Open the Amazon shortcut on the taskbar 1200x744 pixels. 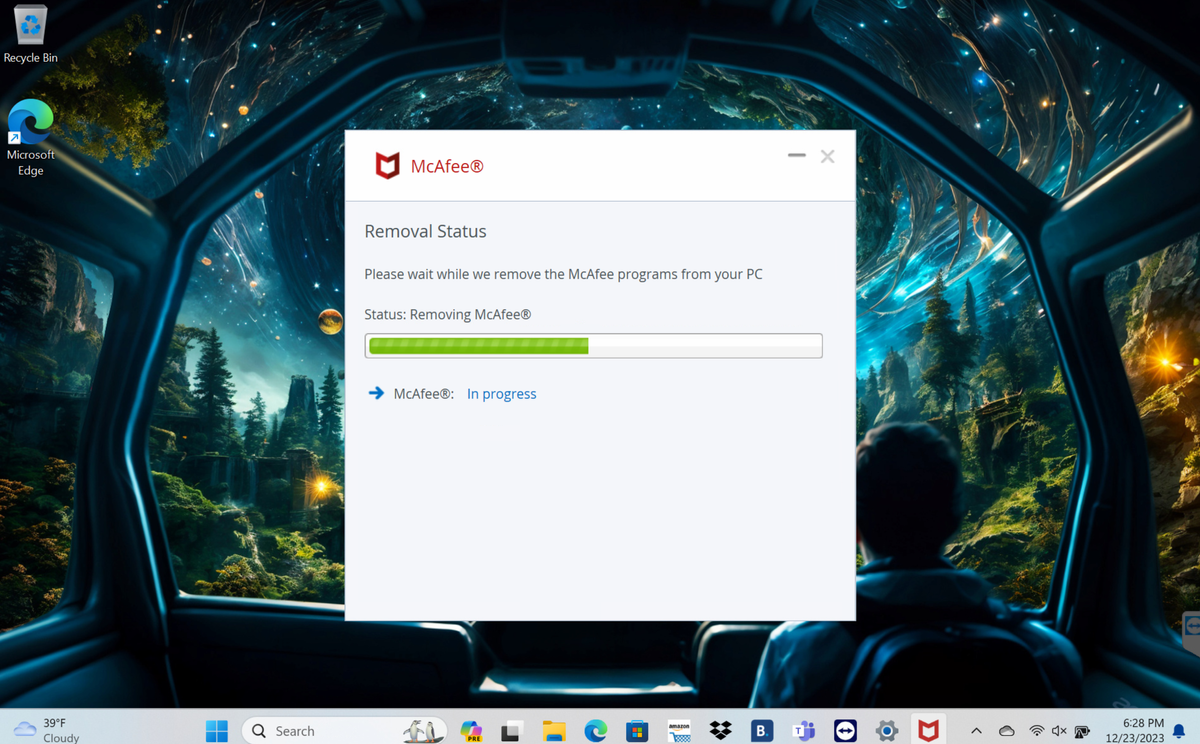point(679,730)
